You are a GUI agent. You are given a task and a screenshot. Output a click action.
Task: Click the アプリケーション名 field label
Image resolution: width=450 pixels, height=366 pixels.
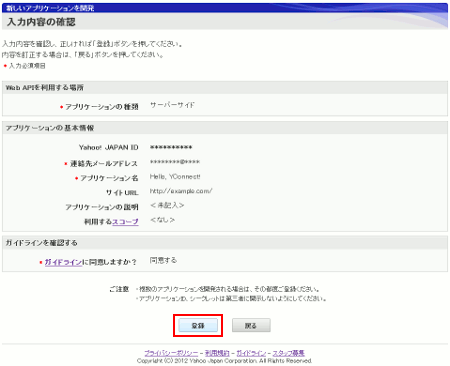point(109,178)
